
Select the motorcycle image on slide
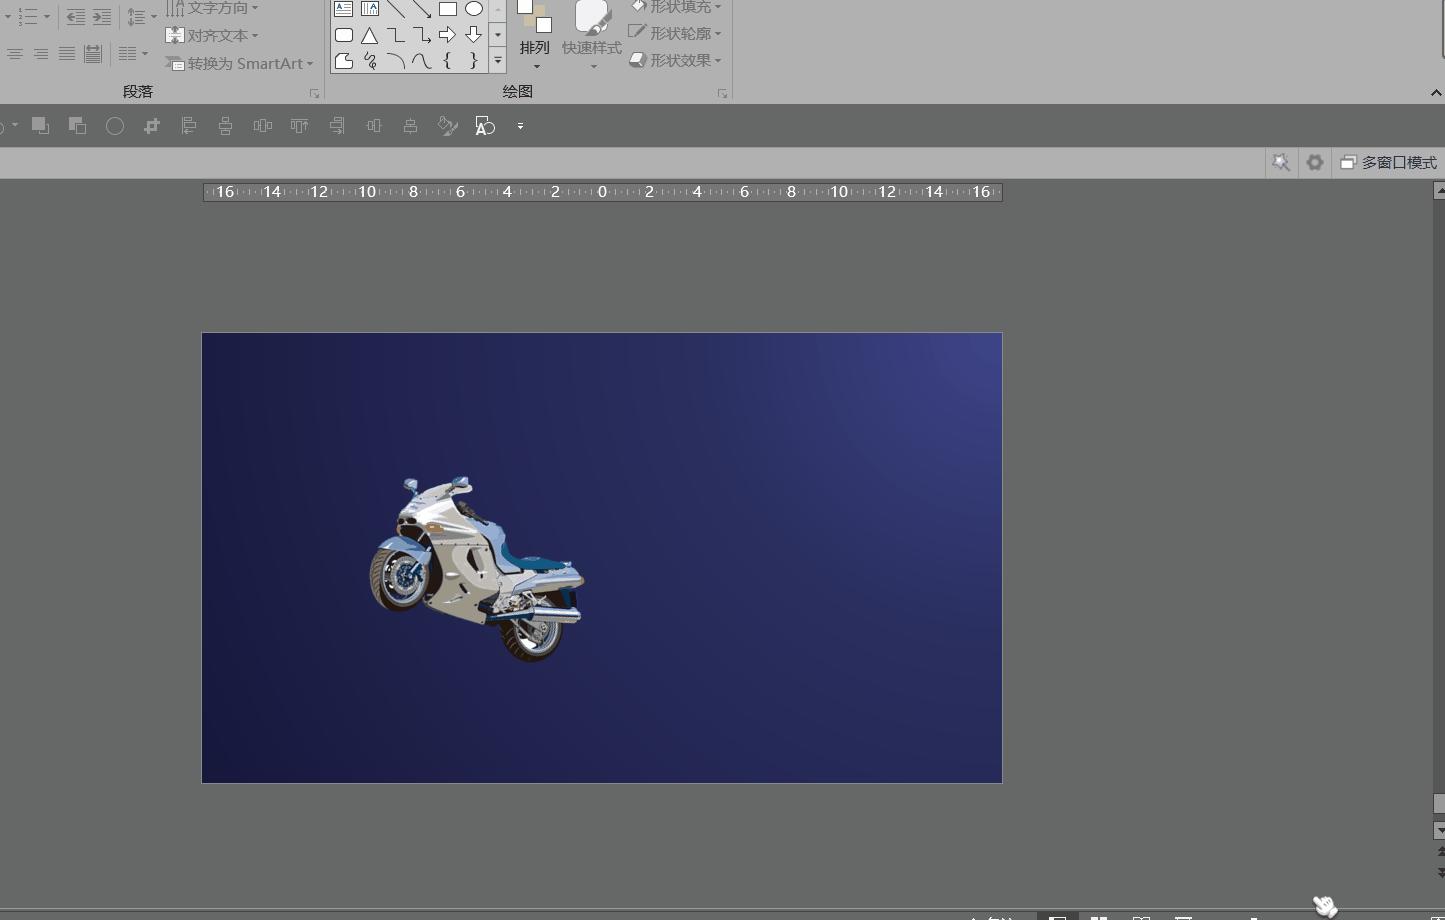click(x=477, y=569)
